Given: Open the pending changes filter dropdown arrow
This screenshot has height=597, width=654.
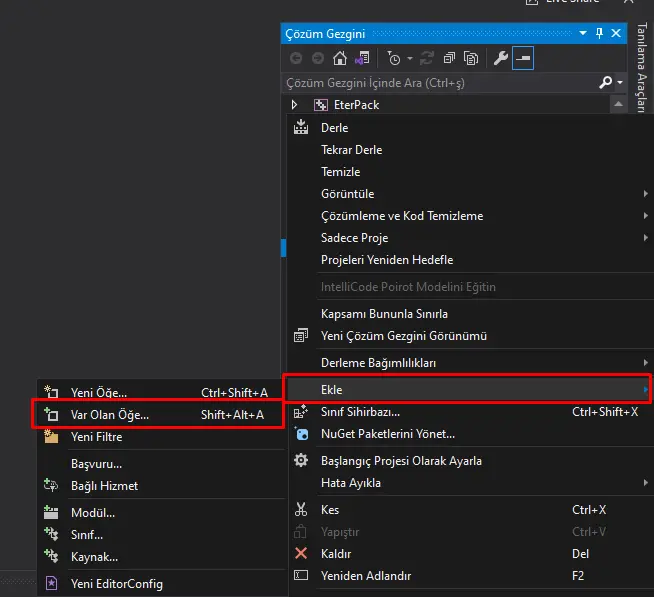Looking at the screenshot, I should coord(410,59).
